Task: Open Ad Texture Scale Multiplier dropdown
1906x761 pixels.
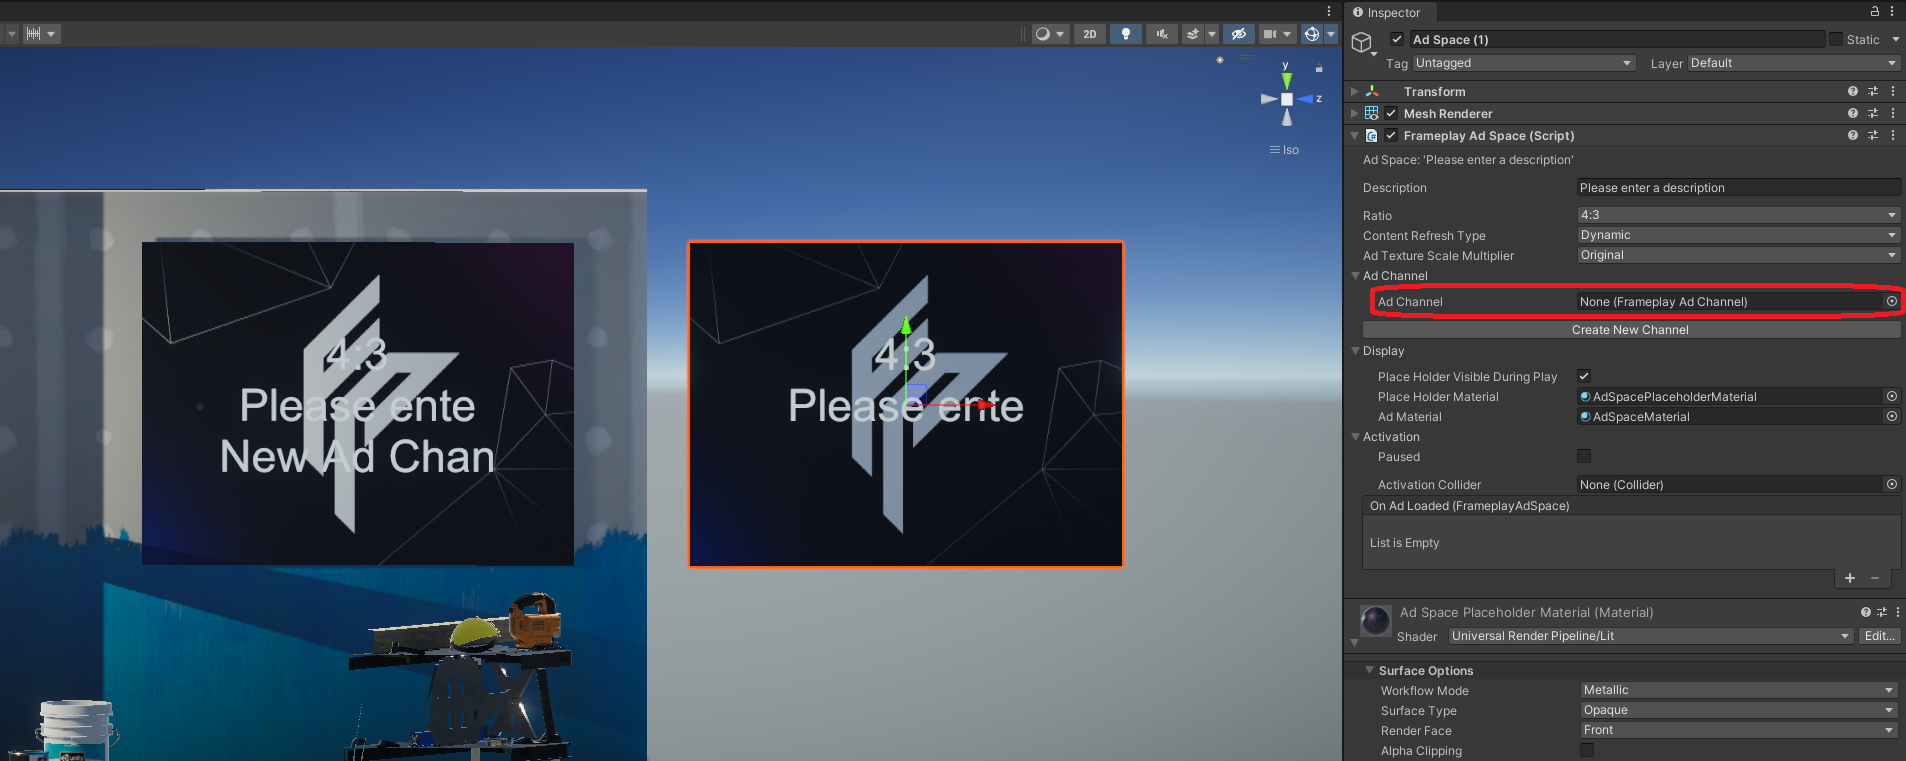Action: click(1738, 255)
